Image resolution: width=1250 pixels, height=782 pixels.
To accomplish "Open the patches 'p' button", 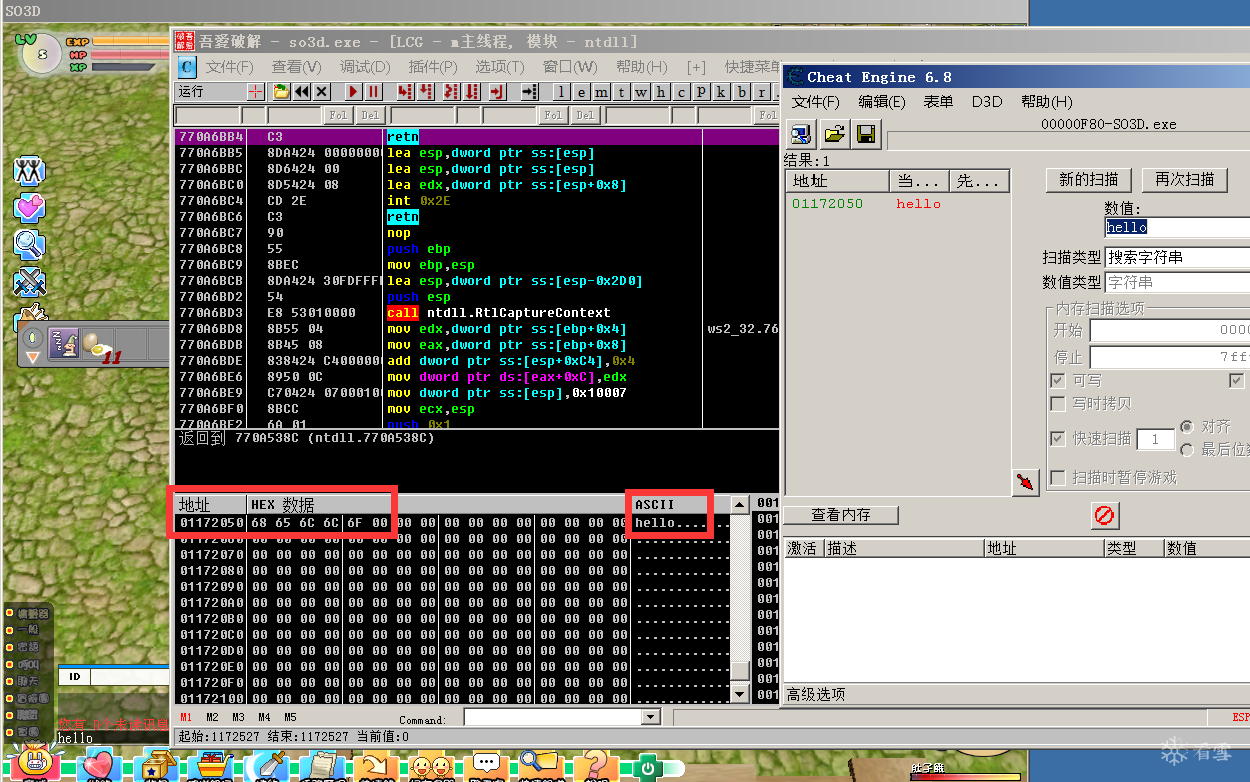I will 701,91.
